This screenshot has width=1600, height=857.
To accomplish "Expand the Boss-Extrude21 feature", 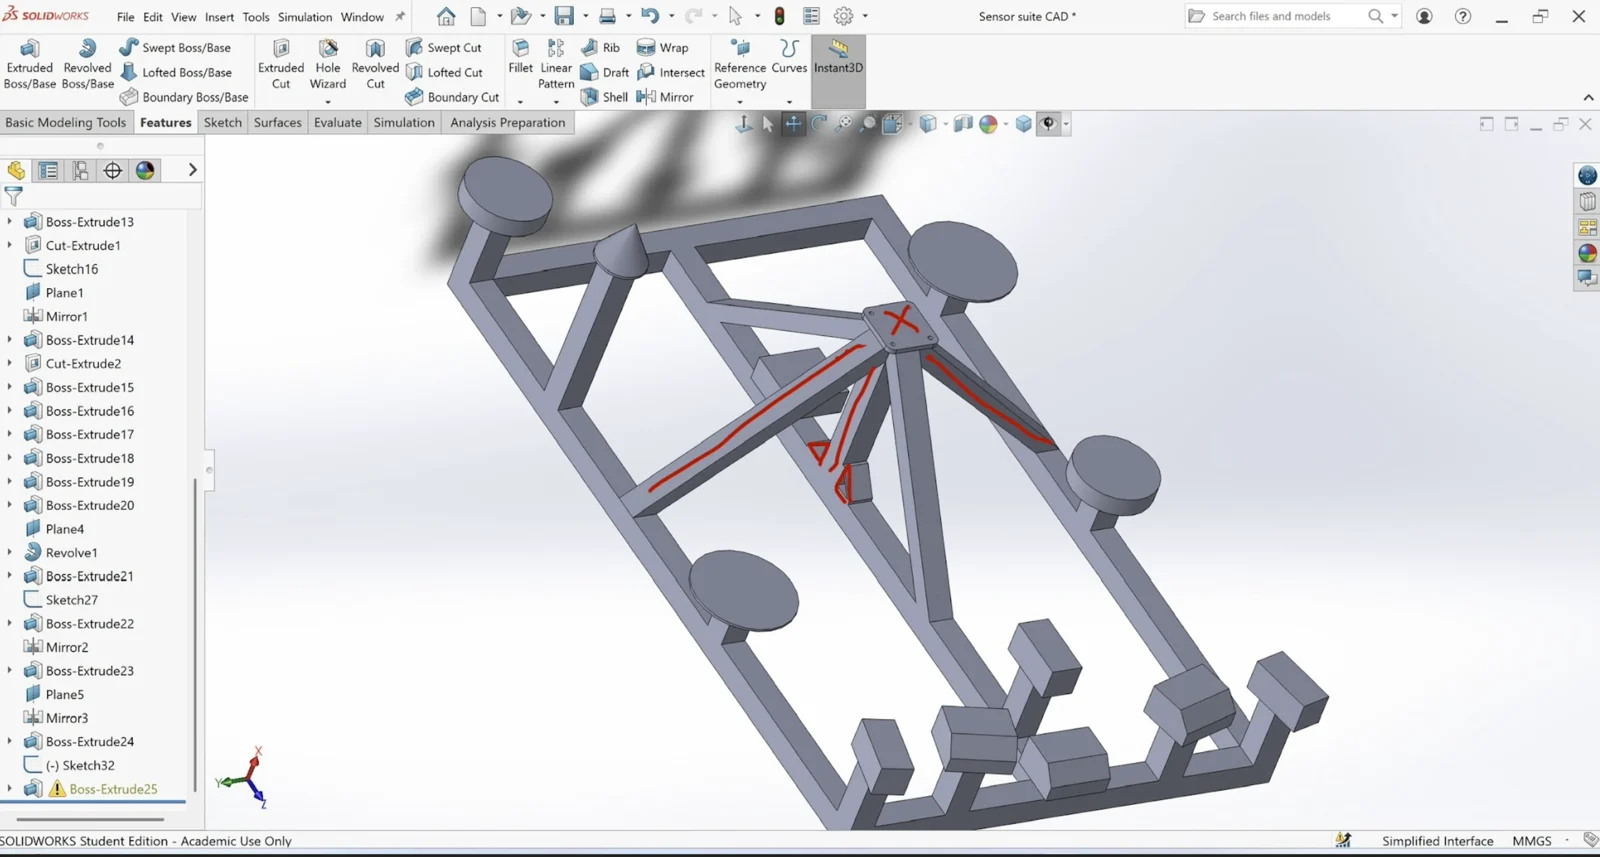I will pos(10,576).
